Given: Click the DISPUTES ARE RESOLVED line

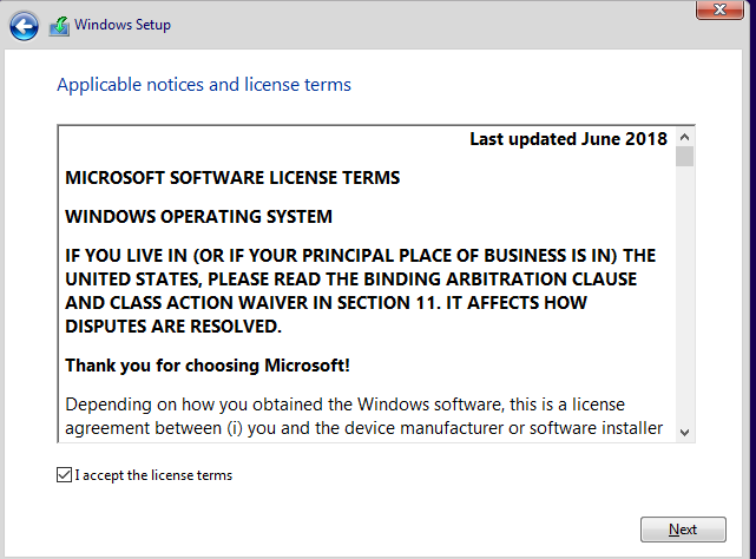Looking at the screenshot, I should pyautogui.click(x=173, y=327).
